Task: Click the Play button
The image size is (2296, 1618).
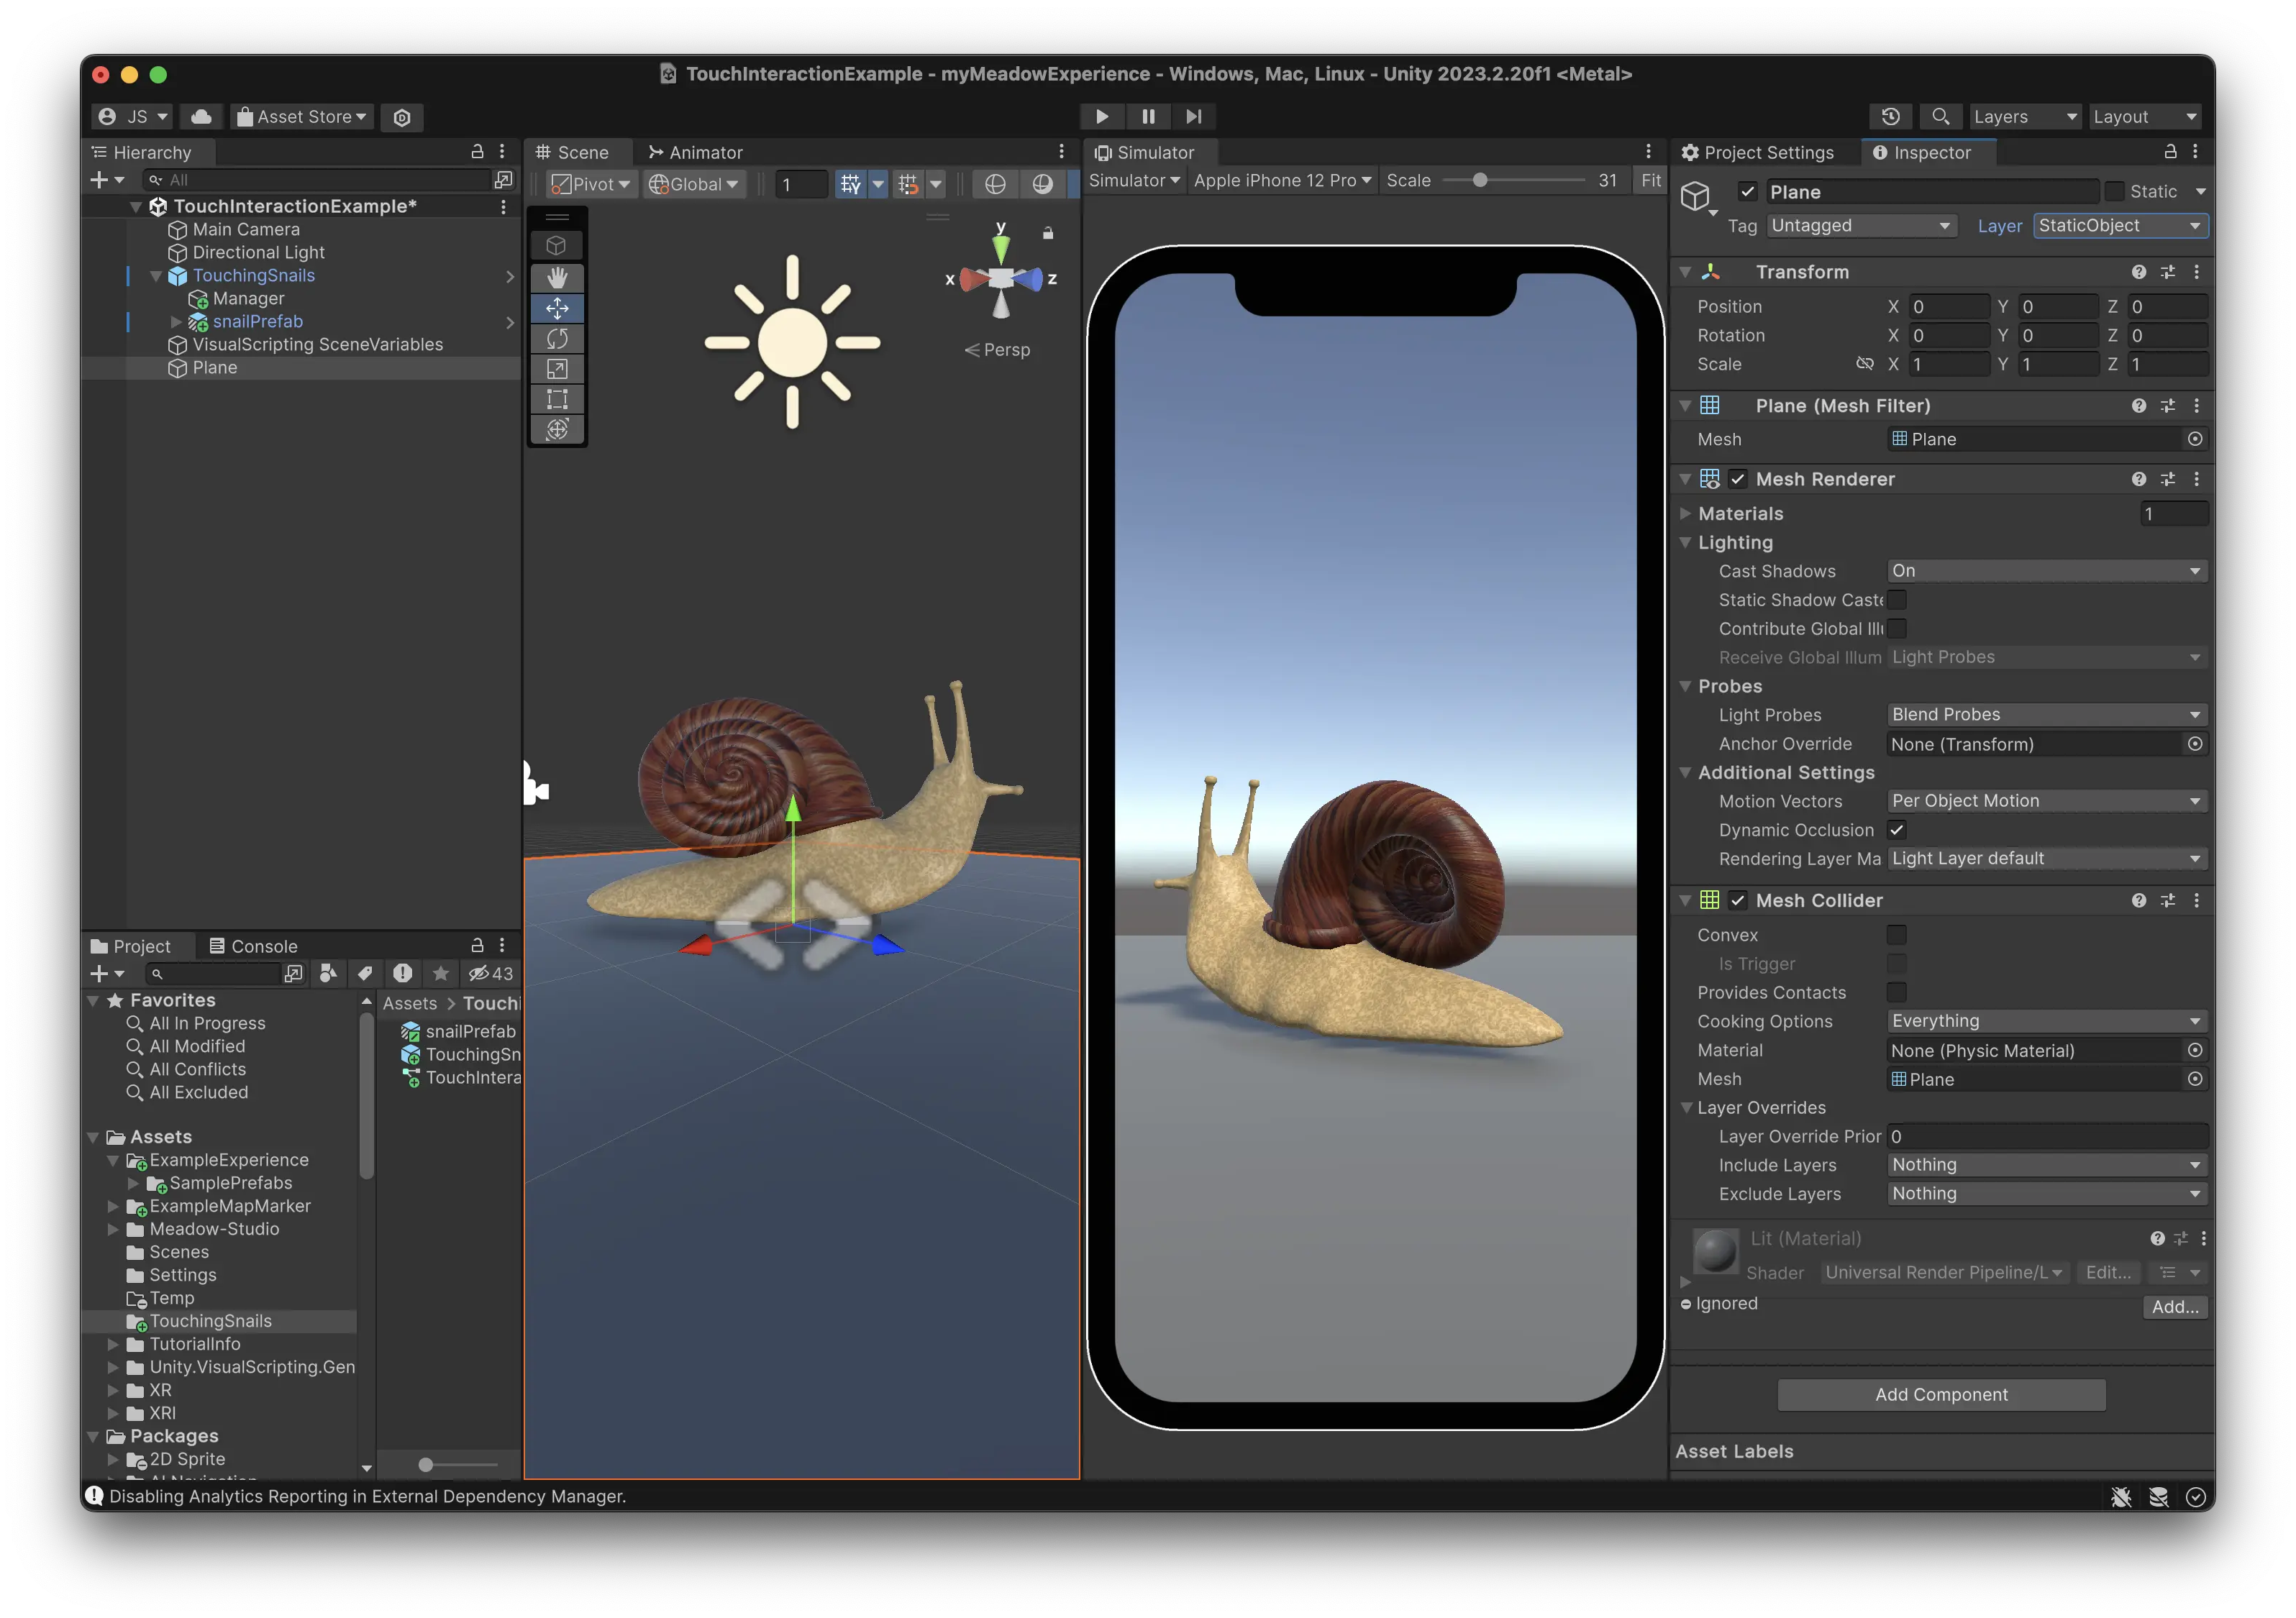Action: tap(1102, 116)
